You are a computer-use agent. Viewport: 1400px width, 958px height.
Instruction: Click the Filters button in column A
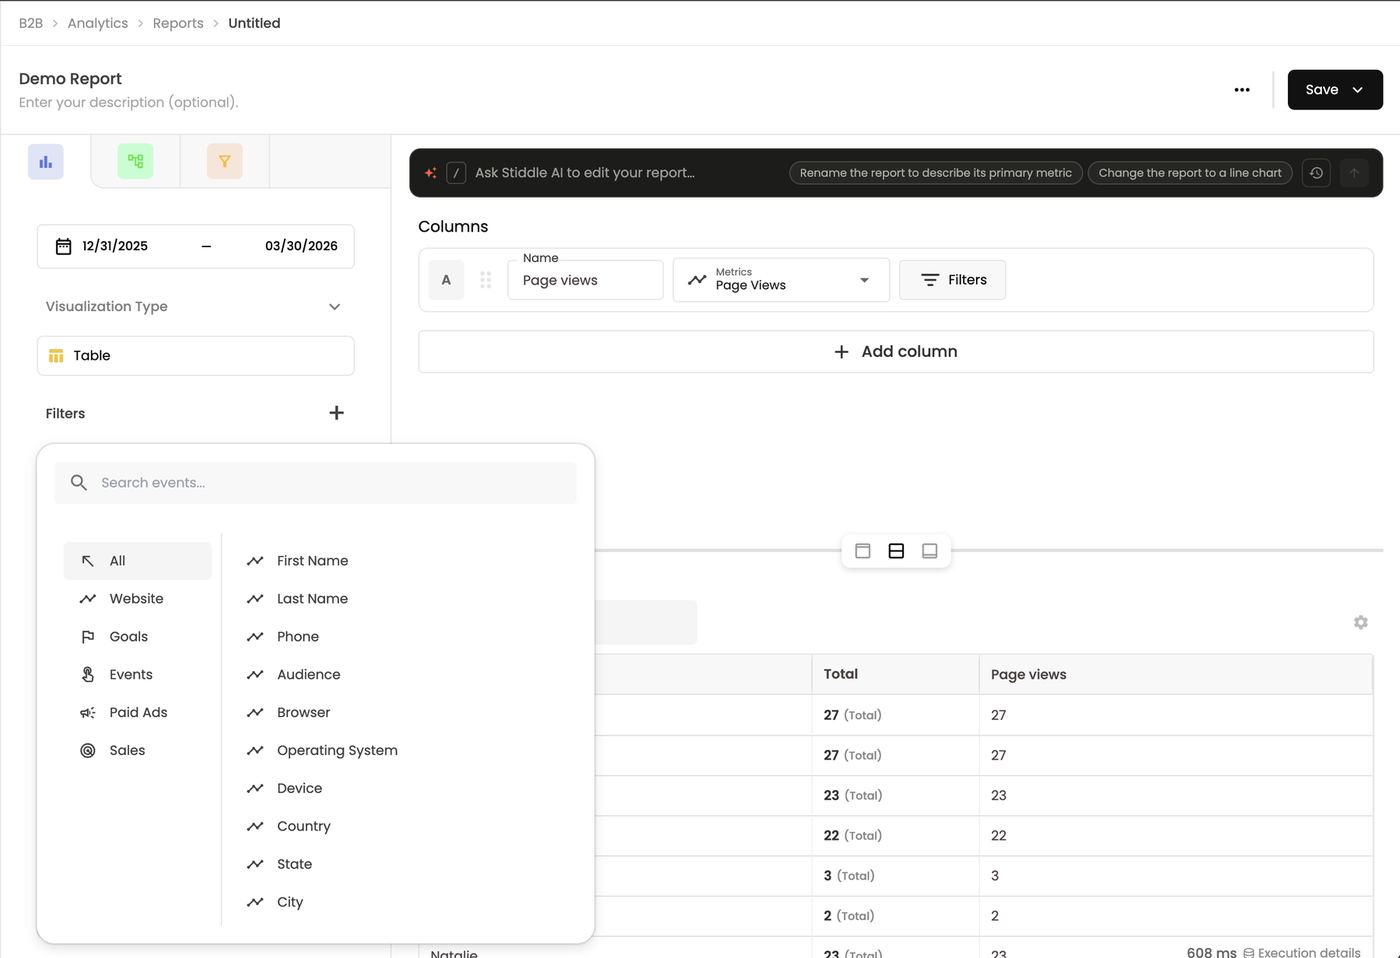coord(952,280)
